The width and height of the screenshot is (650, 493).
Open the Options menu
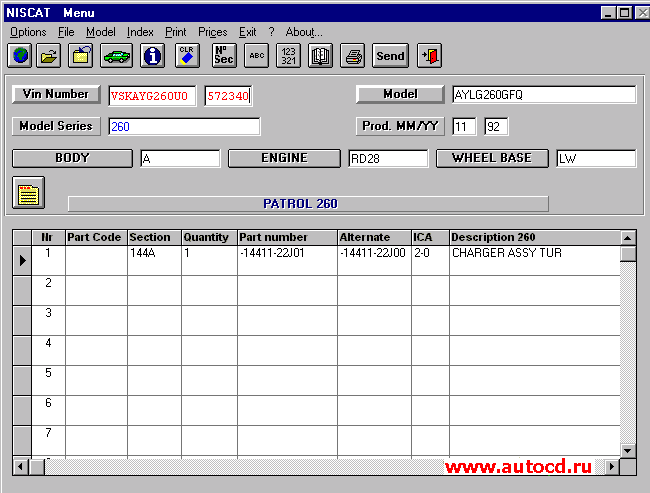point(28,32)
